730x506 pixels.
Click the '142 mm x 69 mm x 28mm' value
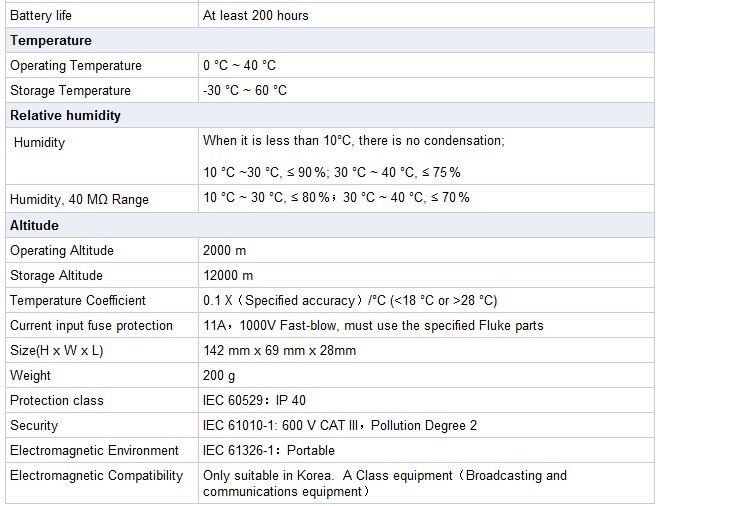coord(279,351)
